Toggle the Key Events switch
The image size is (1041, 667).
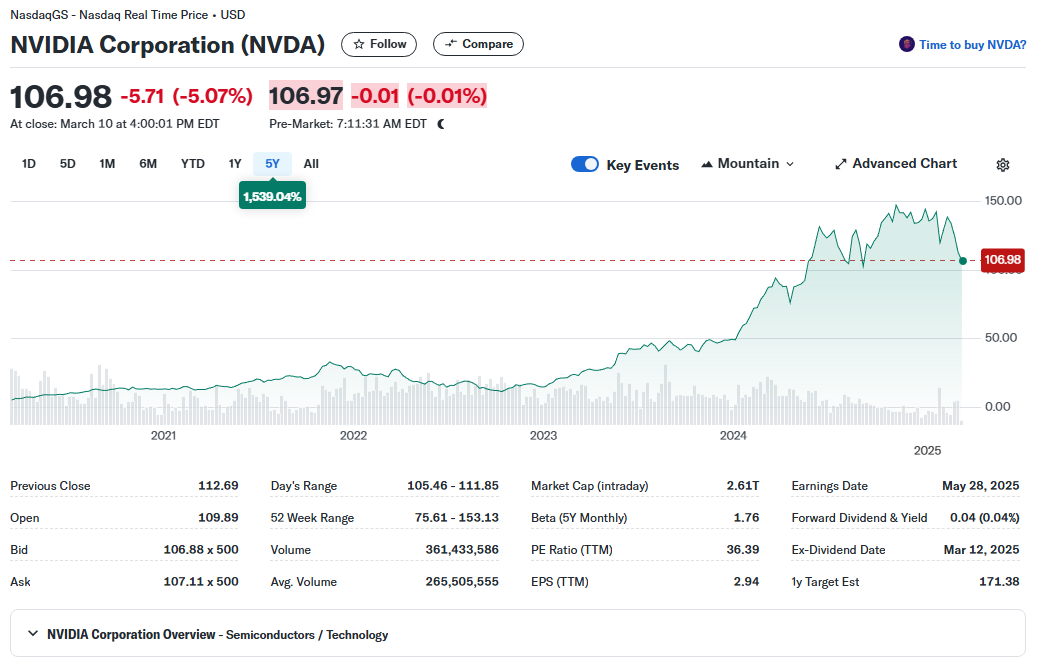(x=585, y=164)
